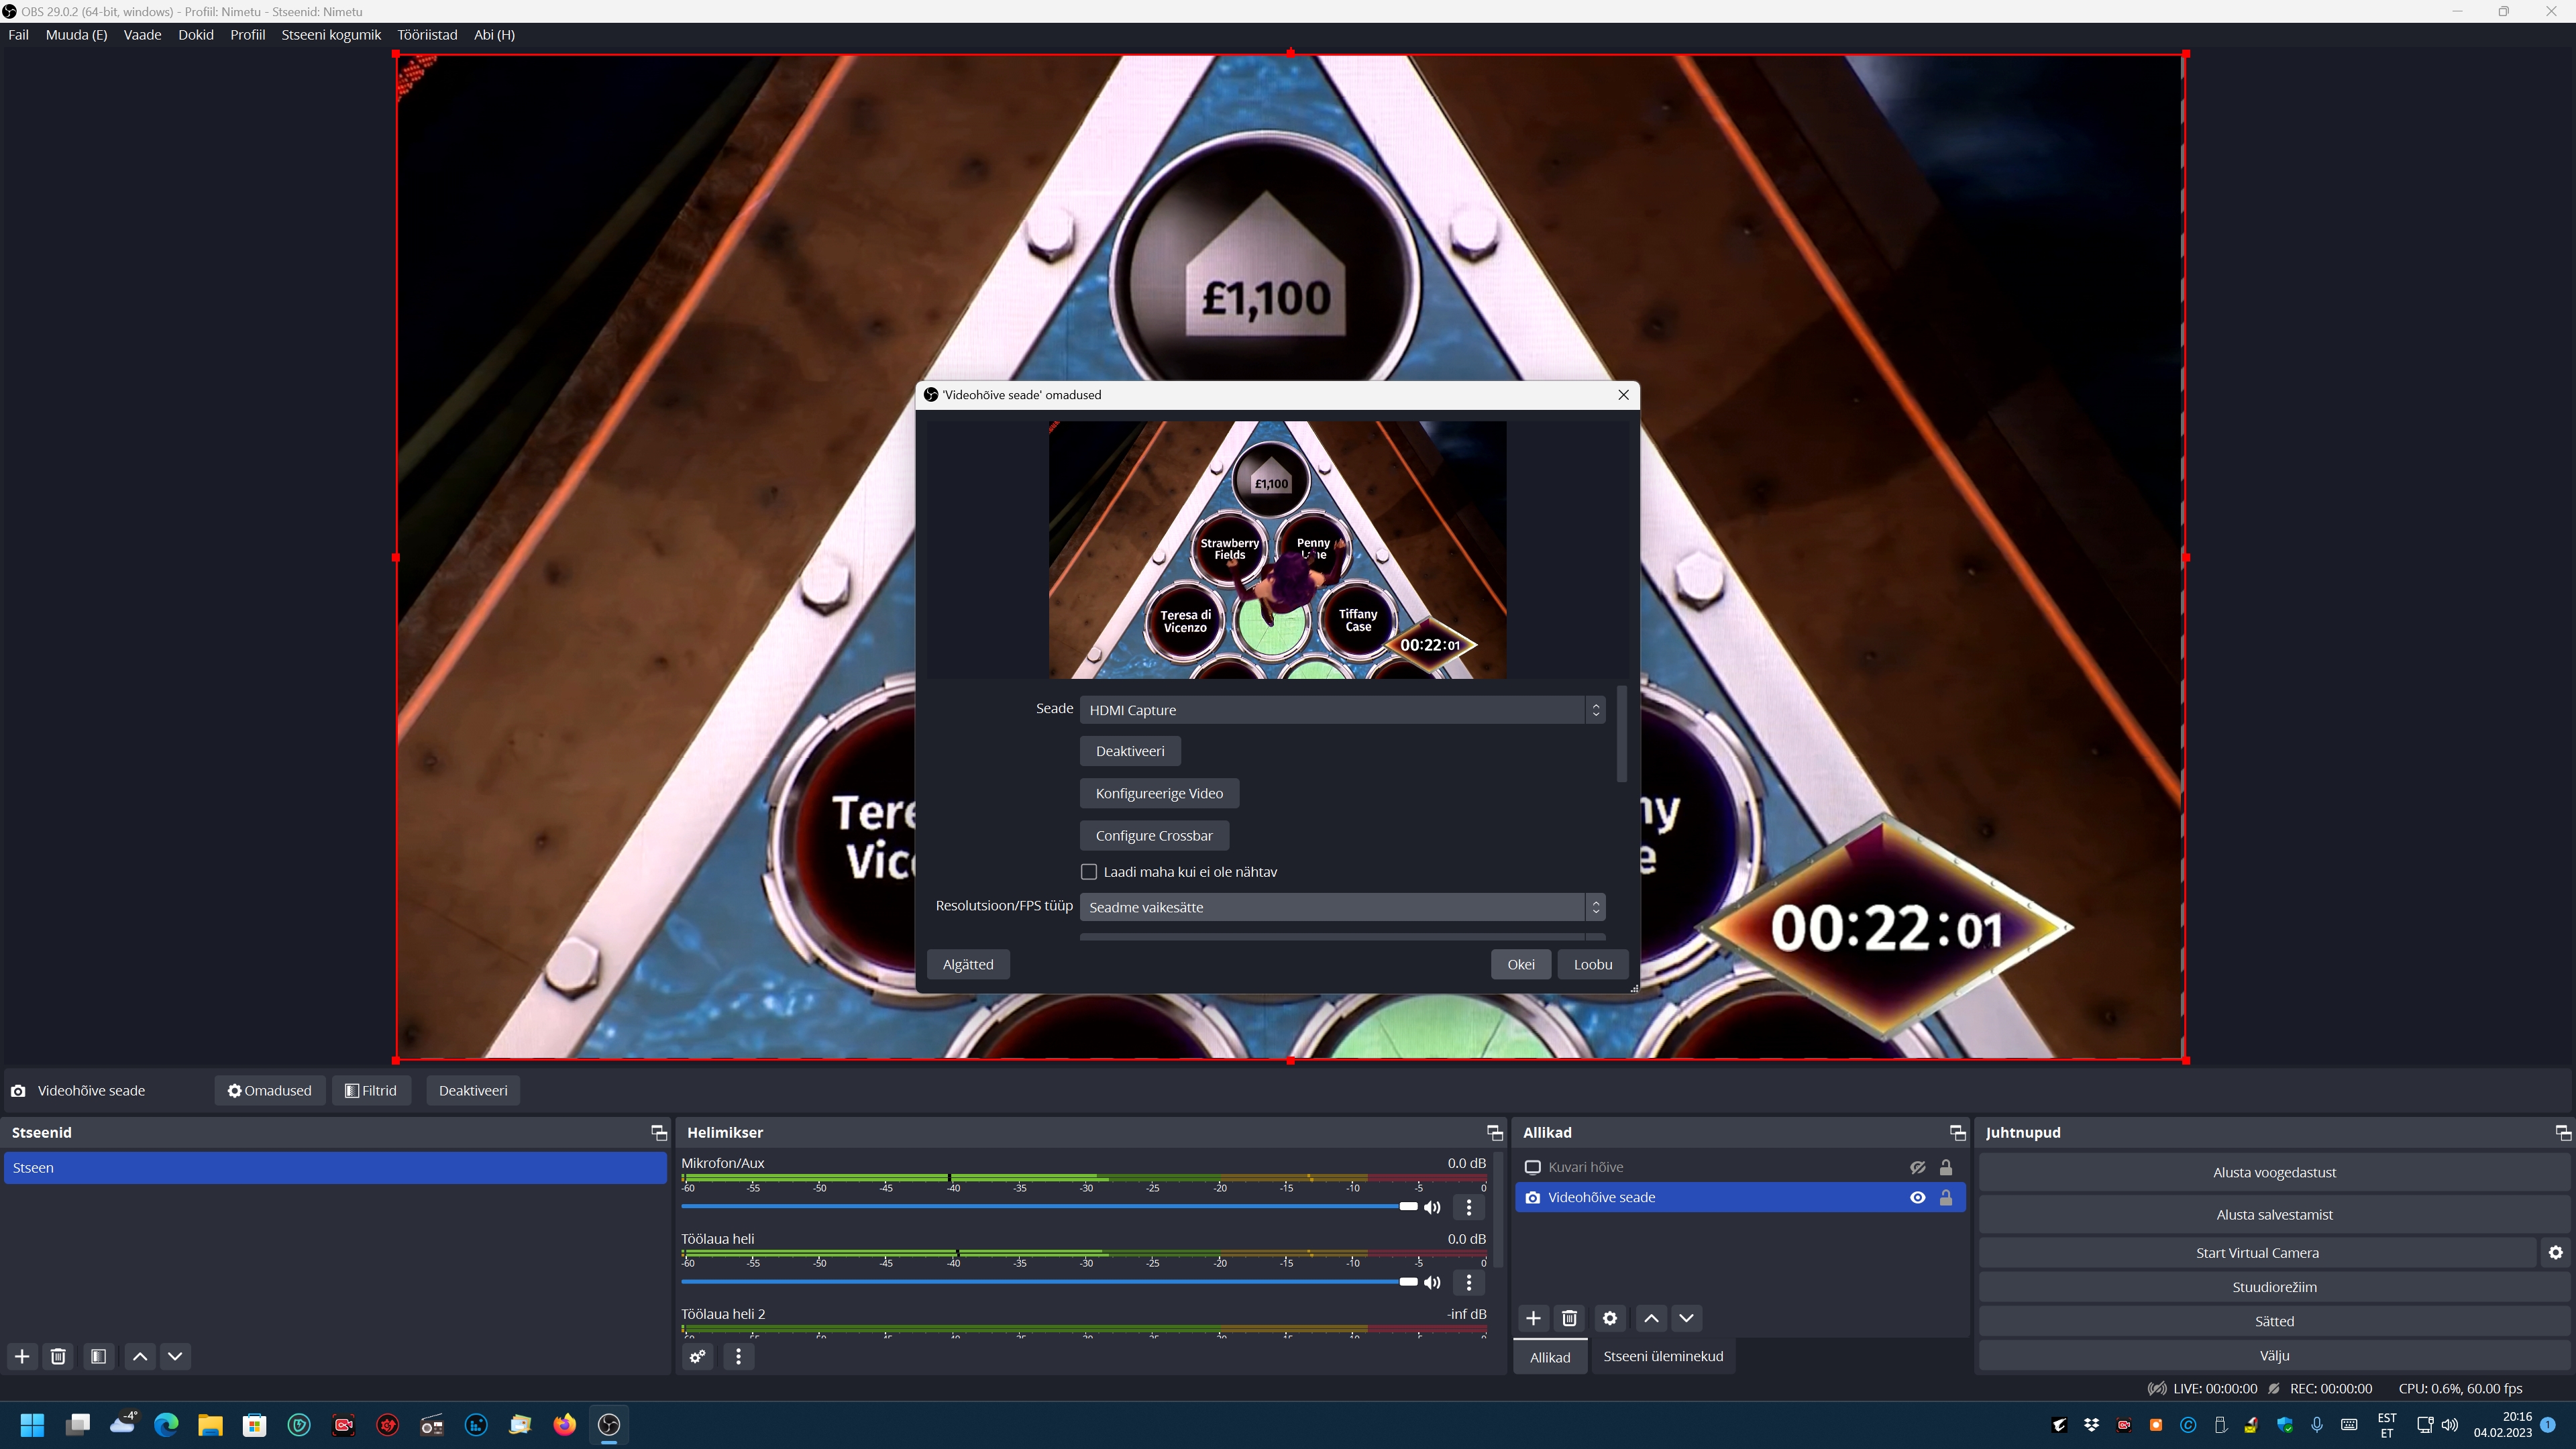Undock the Helimikser panel
The width and height of the screenshot is (2576, 1449).
(1494, 1132)
